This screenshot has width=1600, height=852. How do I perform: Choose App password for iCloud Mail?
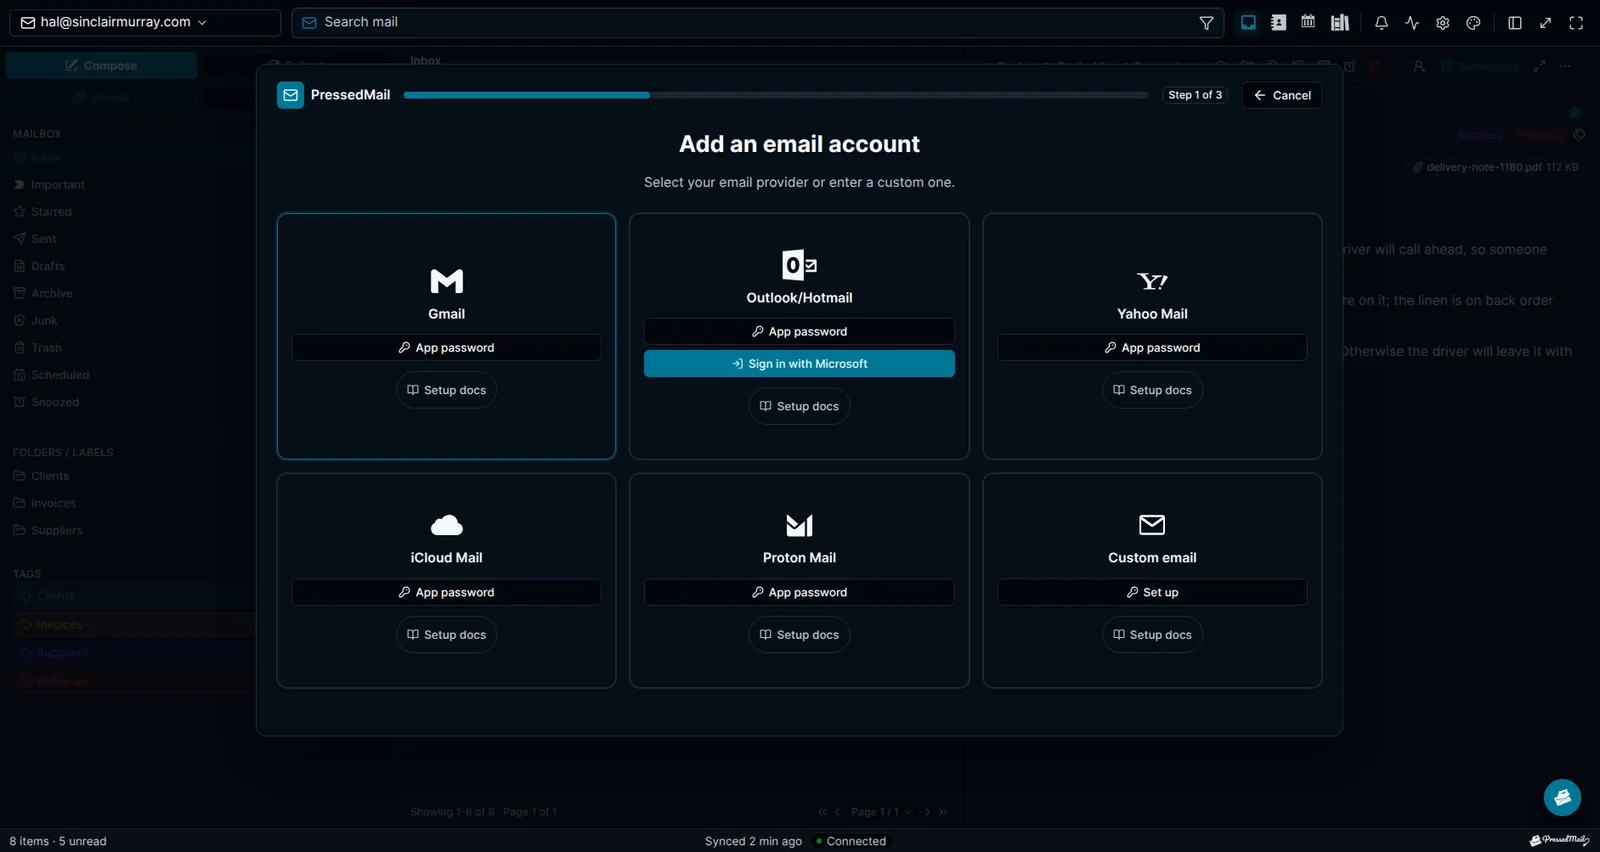tap(446, 592)
